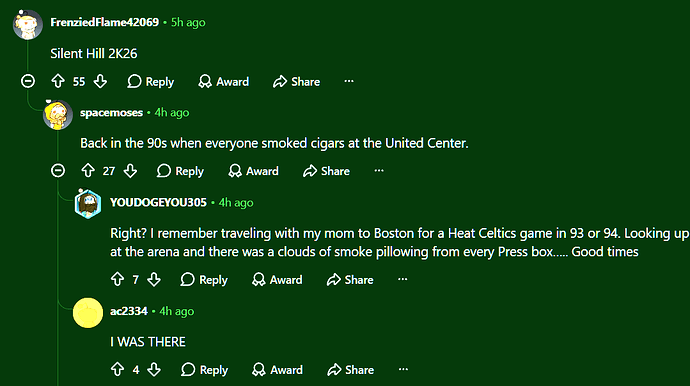Upvote YOUDOGEYOU305's Heat Celtics comment
690x386 pixels.
click(117, 279)
